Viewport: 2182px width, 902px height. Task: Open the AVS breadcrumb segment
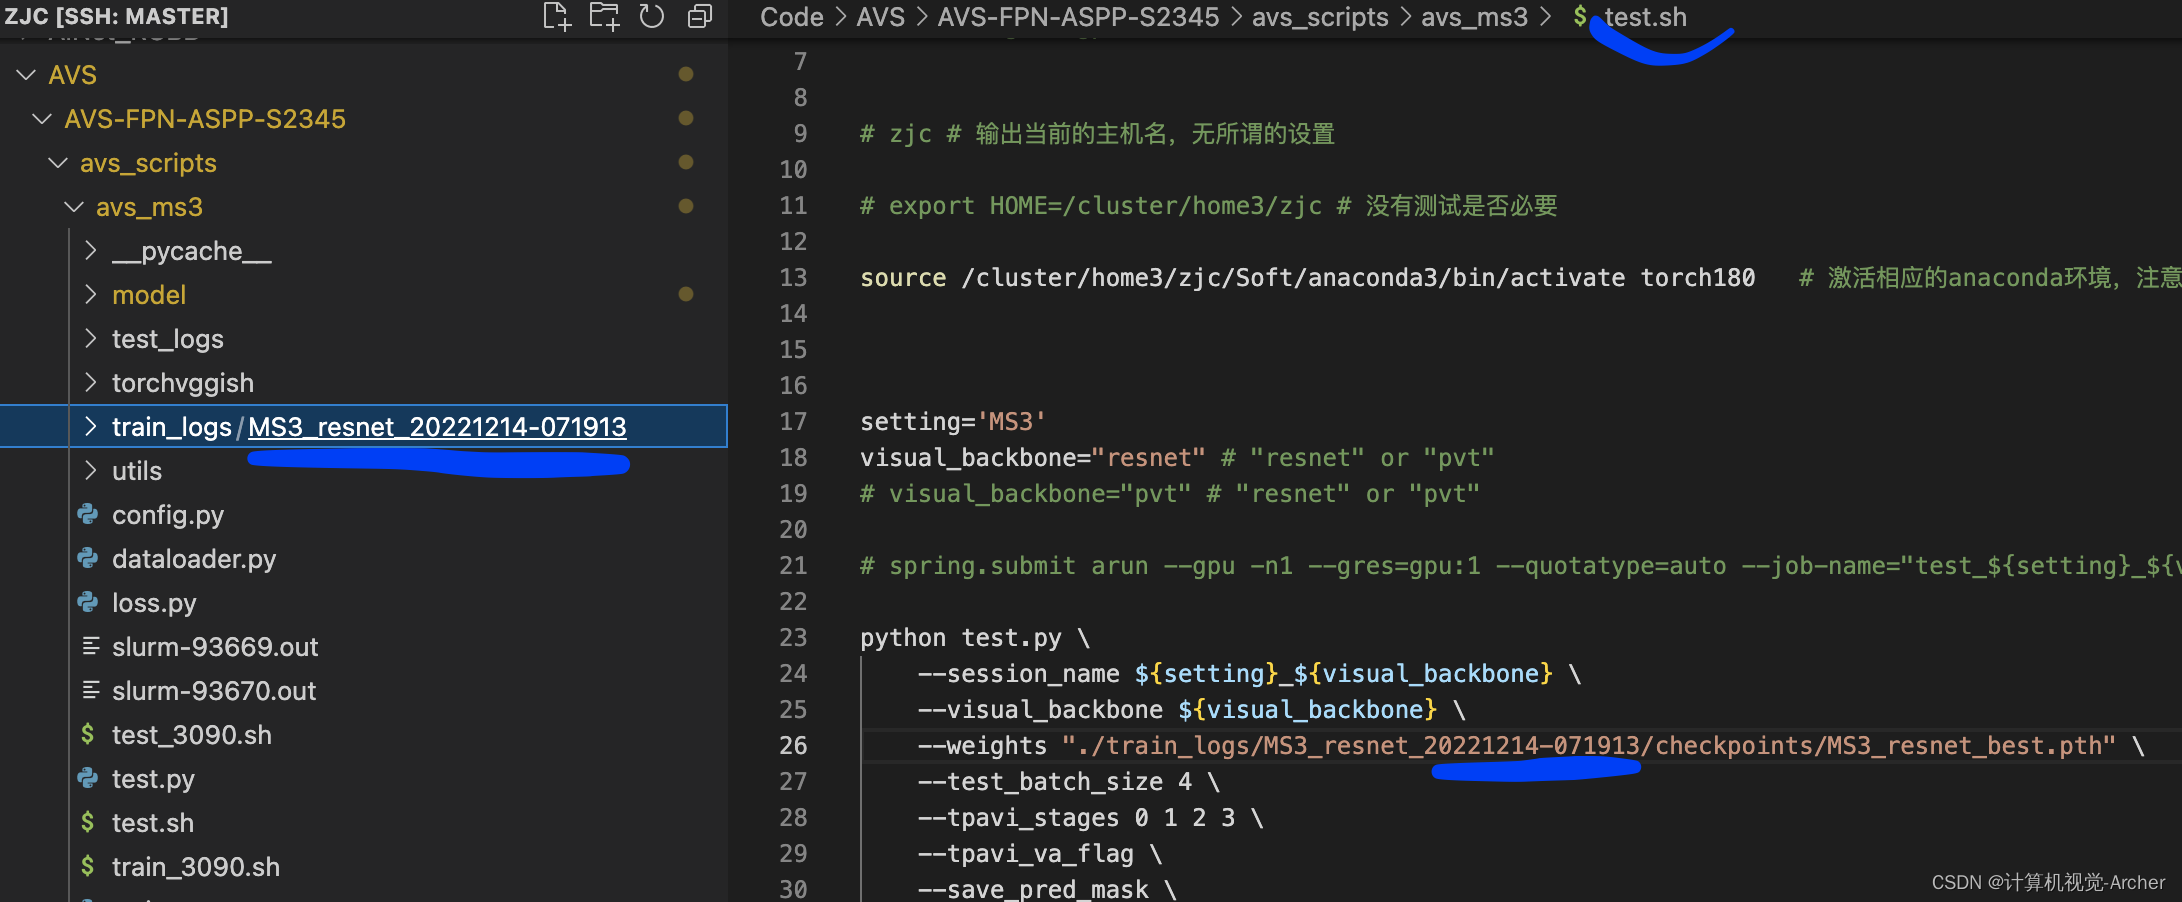tap(881, 17)
